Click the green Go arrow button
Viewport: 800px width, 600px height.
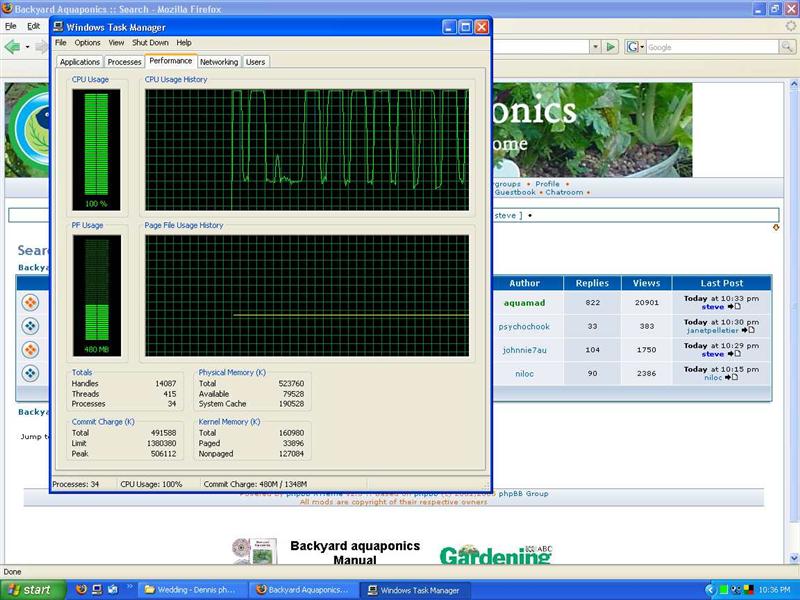610,47
